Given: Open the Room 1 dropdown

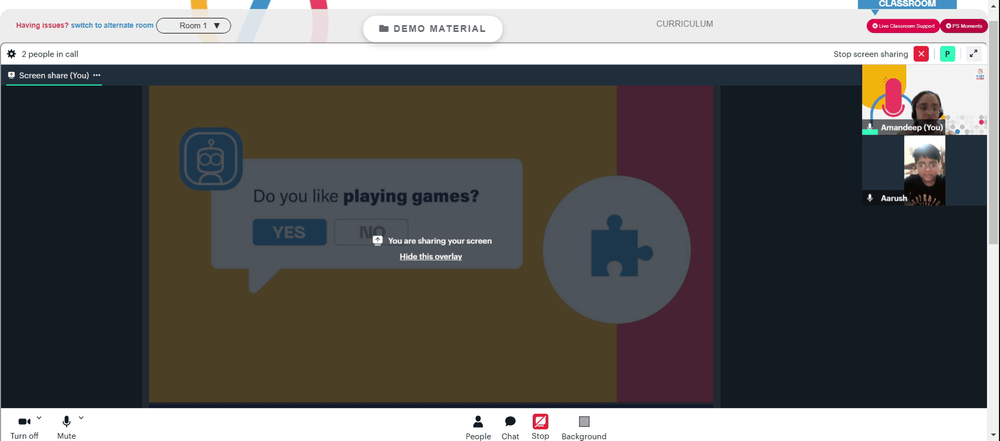Looking at the screenshot, I should (x=193, y=26).
